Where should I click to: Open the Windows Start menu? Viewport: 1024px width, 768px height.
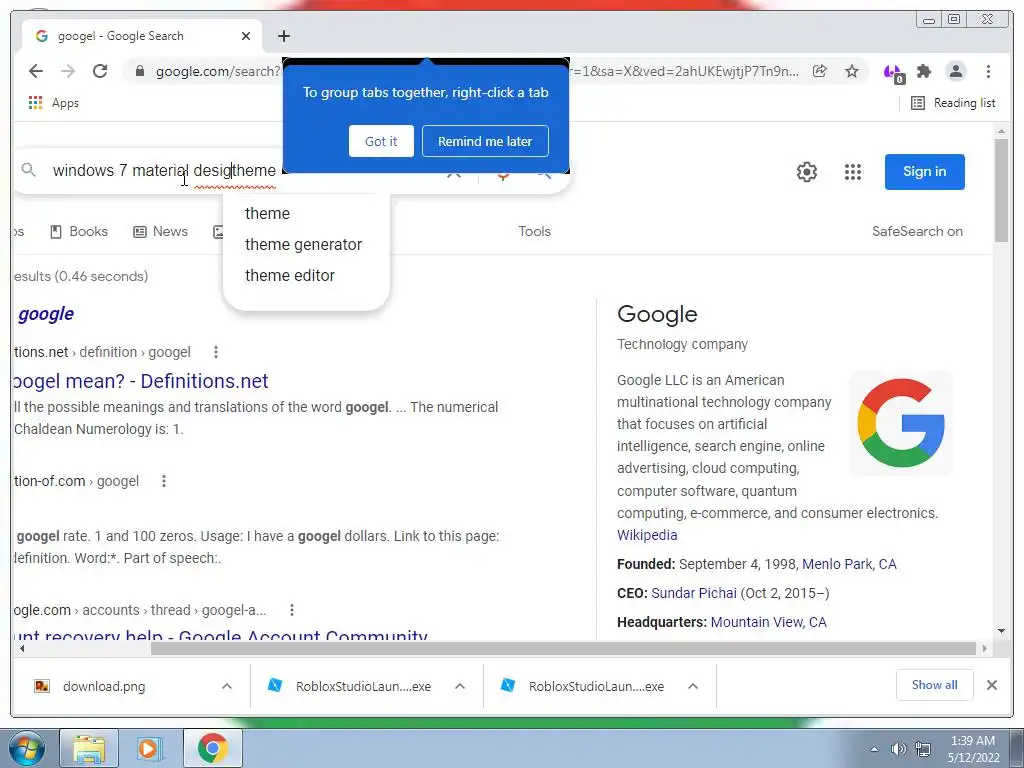(27, 748)
